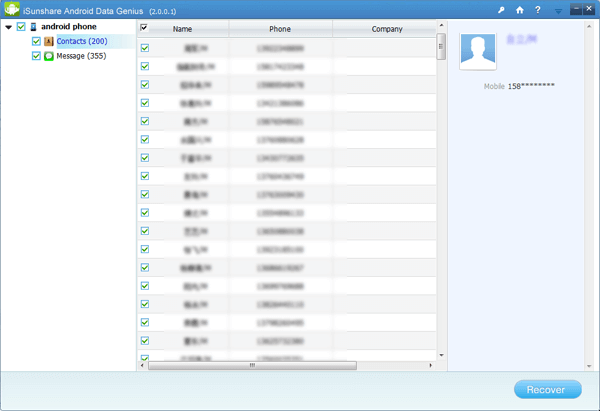This screenshot has width=600, height=411.
Task: Click the key register icon in title bar
Action: tap(501, 10)
